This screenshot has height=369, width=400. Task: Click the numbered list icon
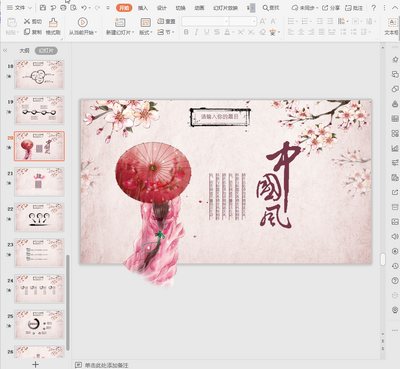pyautogui.click(x=305, y=21)
